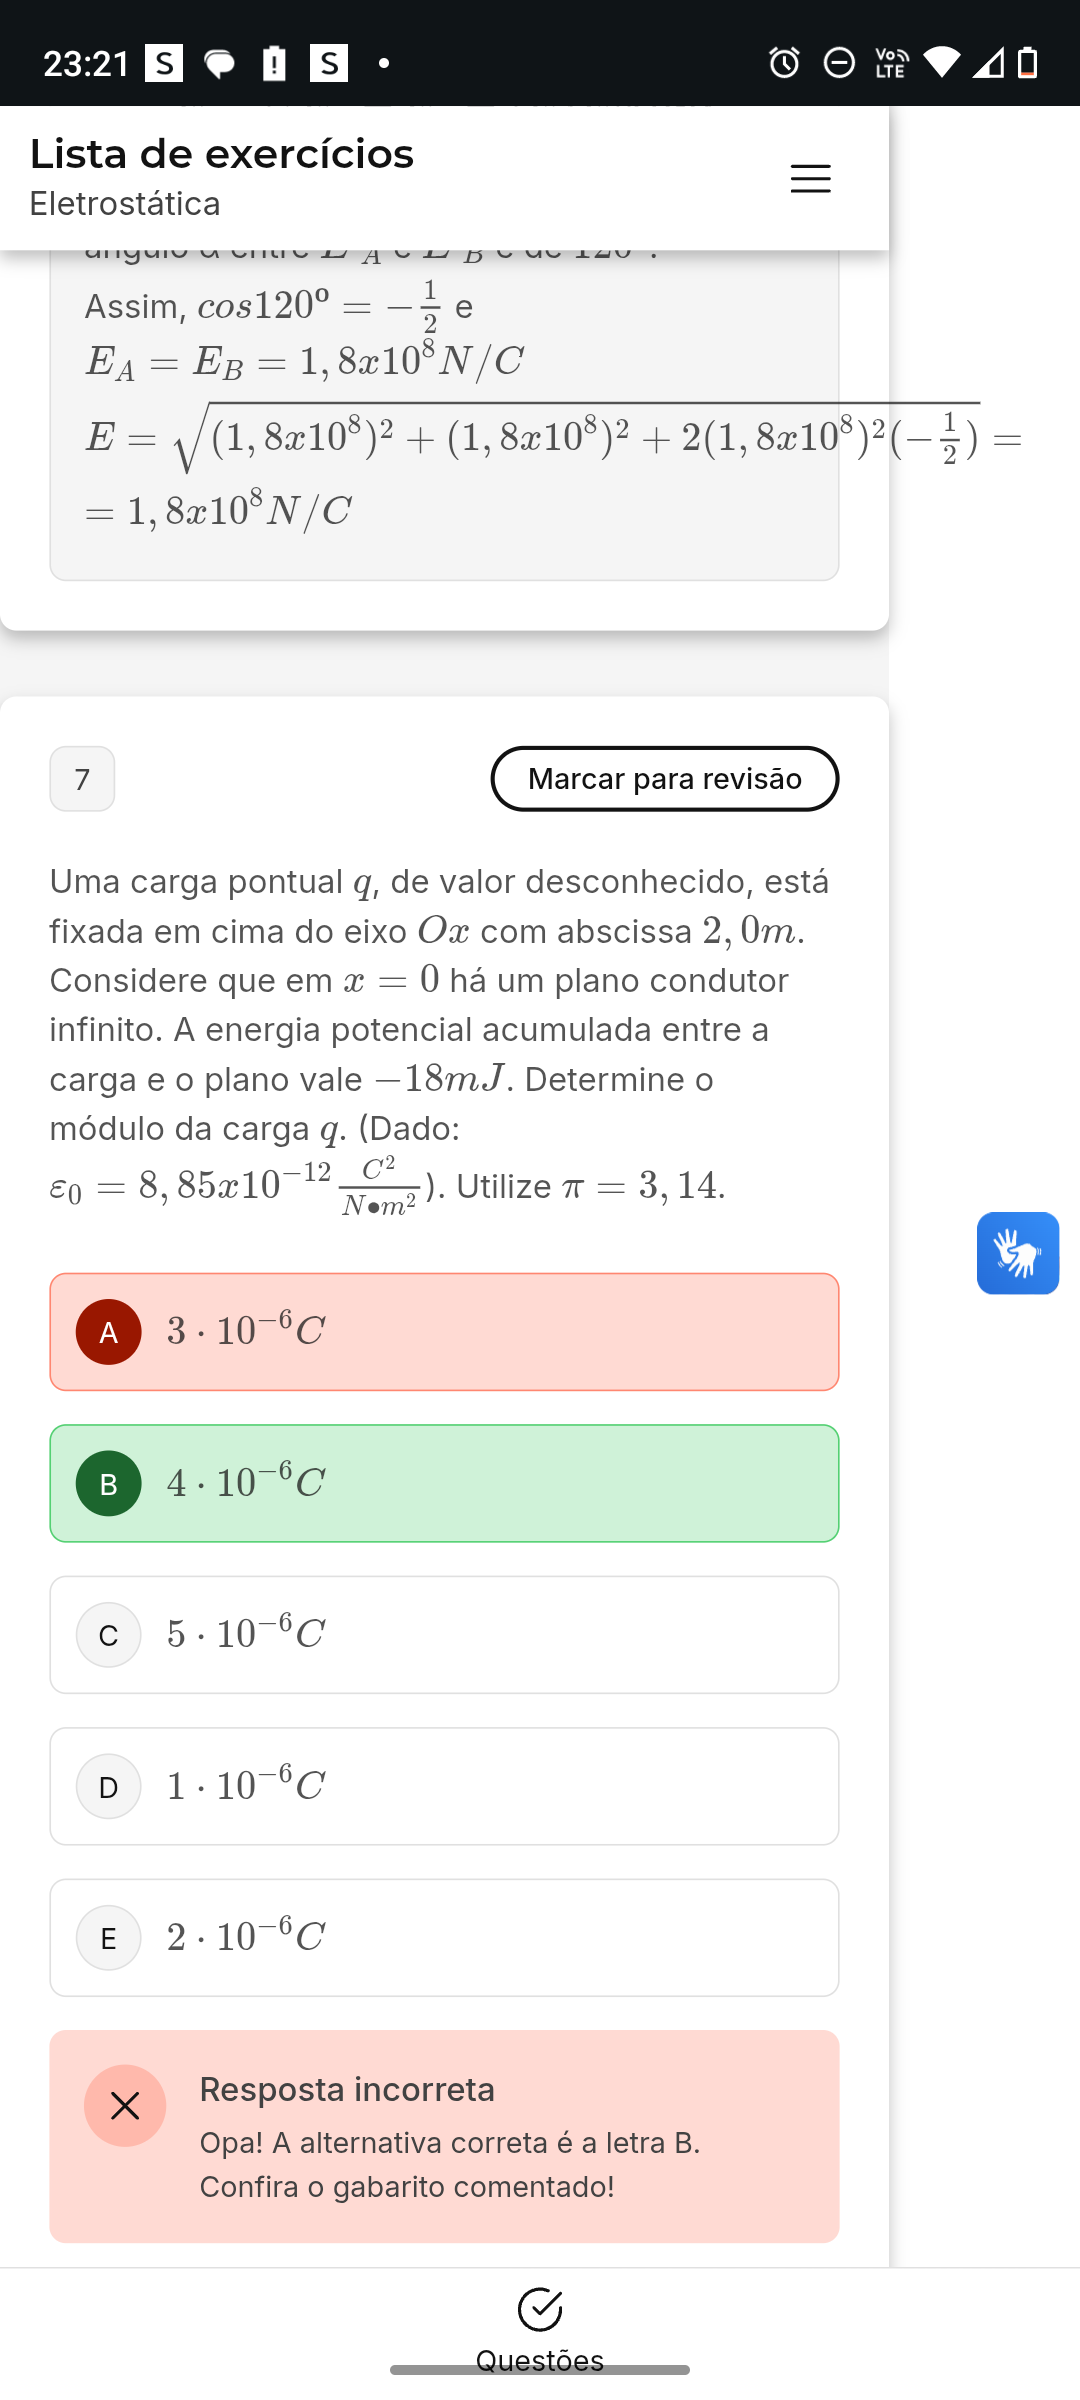Click Marcar para revisão button

[x=664, y=779]
